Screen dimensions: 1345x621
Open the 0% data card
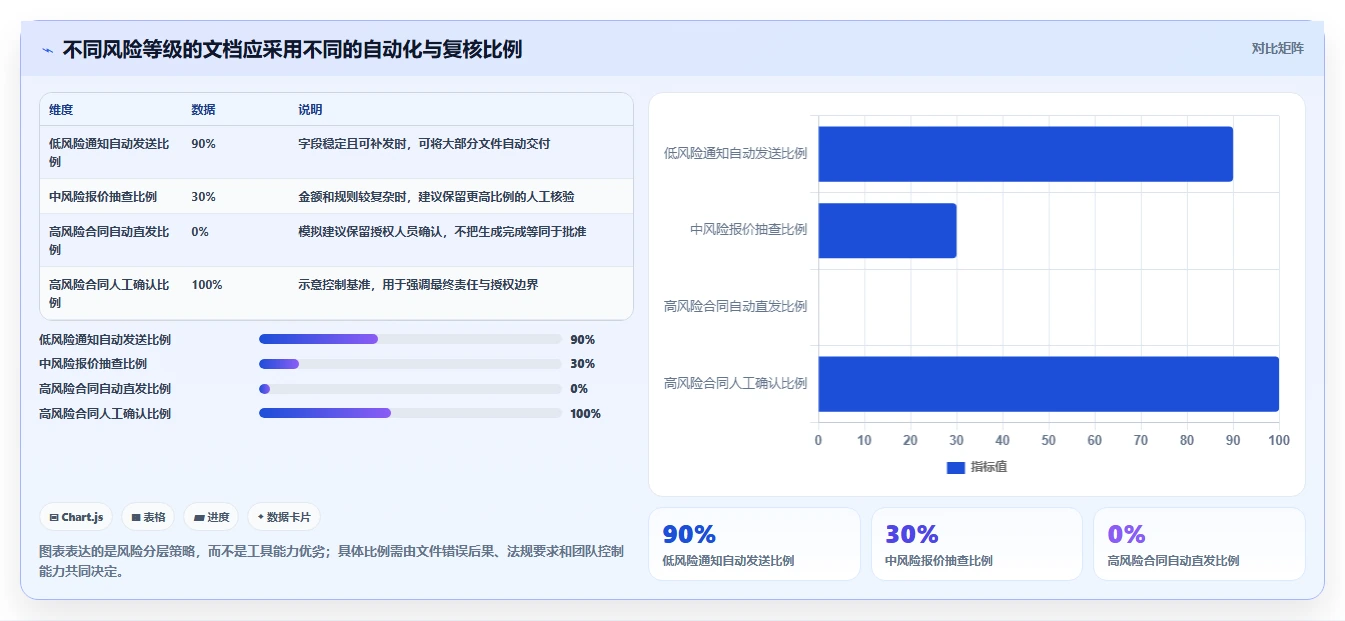(x=1199, y=544)
